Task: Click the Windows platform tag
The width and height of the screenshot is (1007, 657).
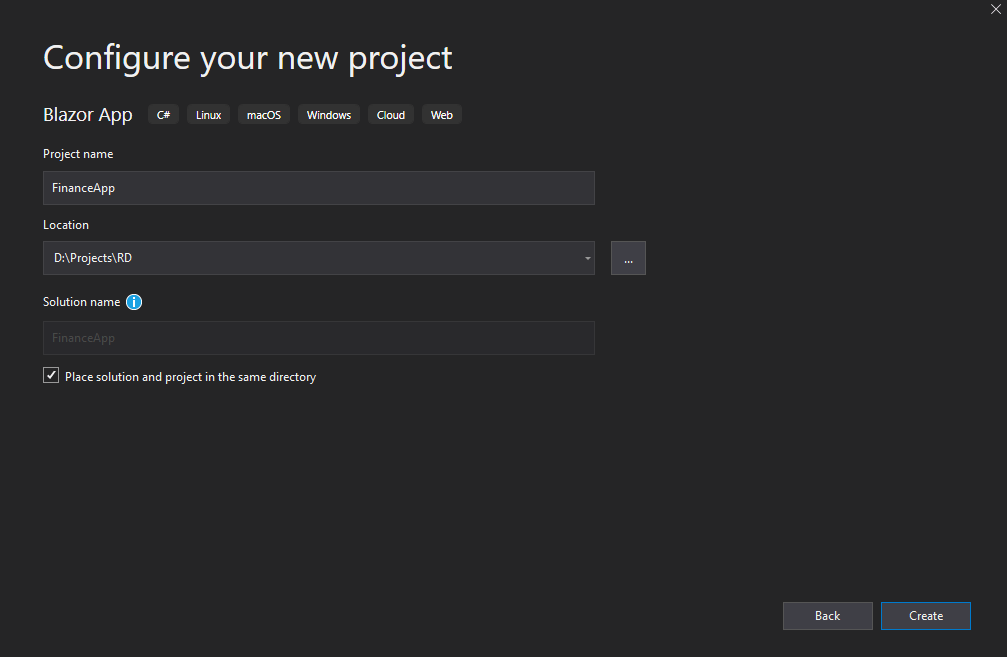Action: coord(329,115)
